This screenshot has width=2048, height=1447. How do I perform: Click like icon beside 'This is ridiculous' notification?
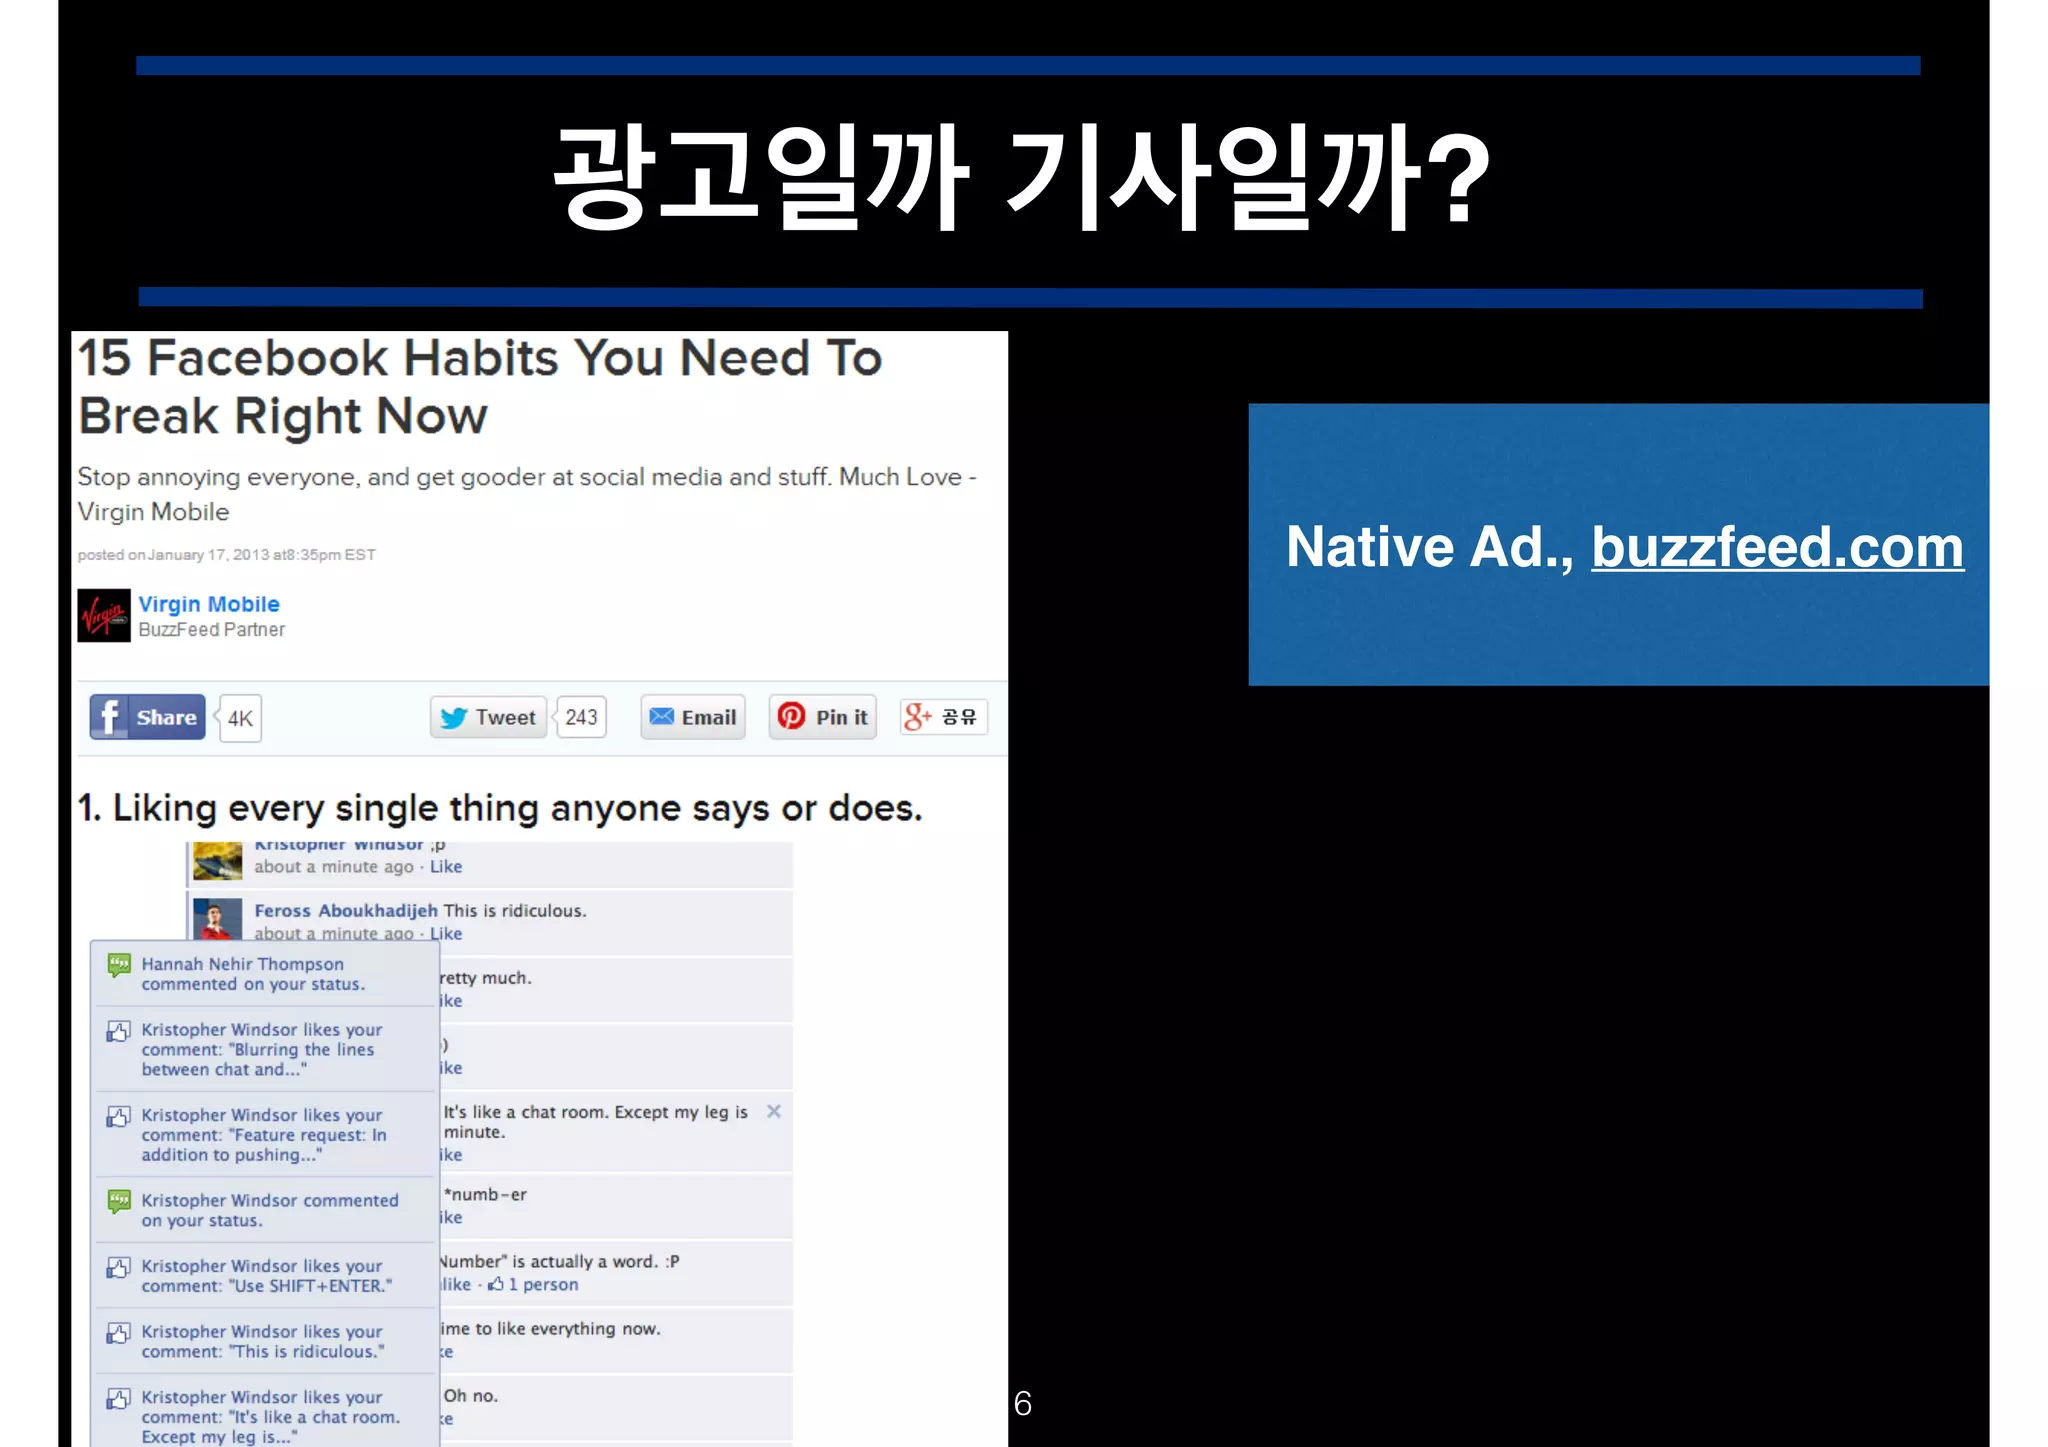click(x=119, y=1333)
